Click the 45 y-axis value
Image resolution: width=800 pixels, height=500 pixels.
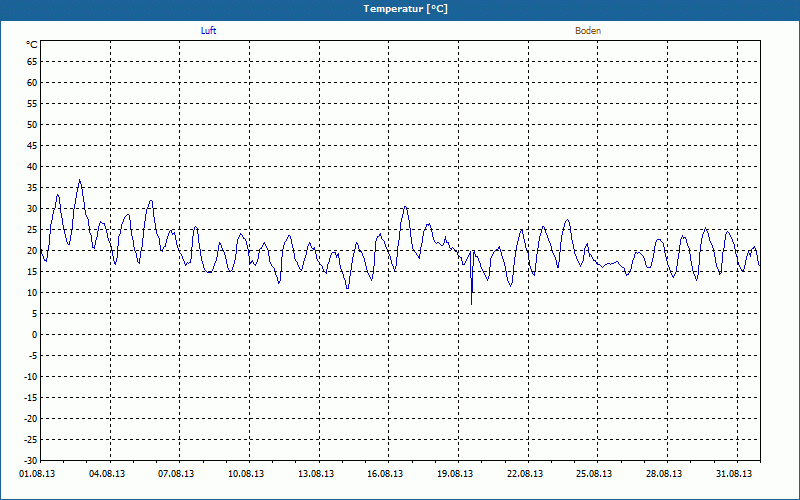click(32, 146)
